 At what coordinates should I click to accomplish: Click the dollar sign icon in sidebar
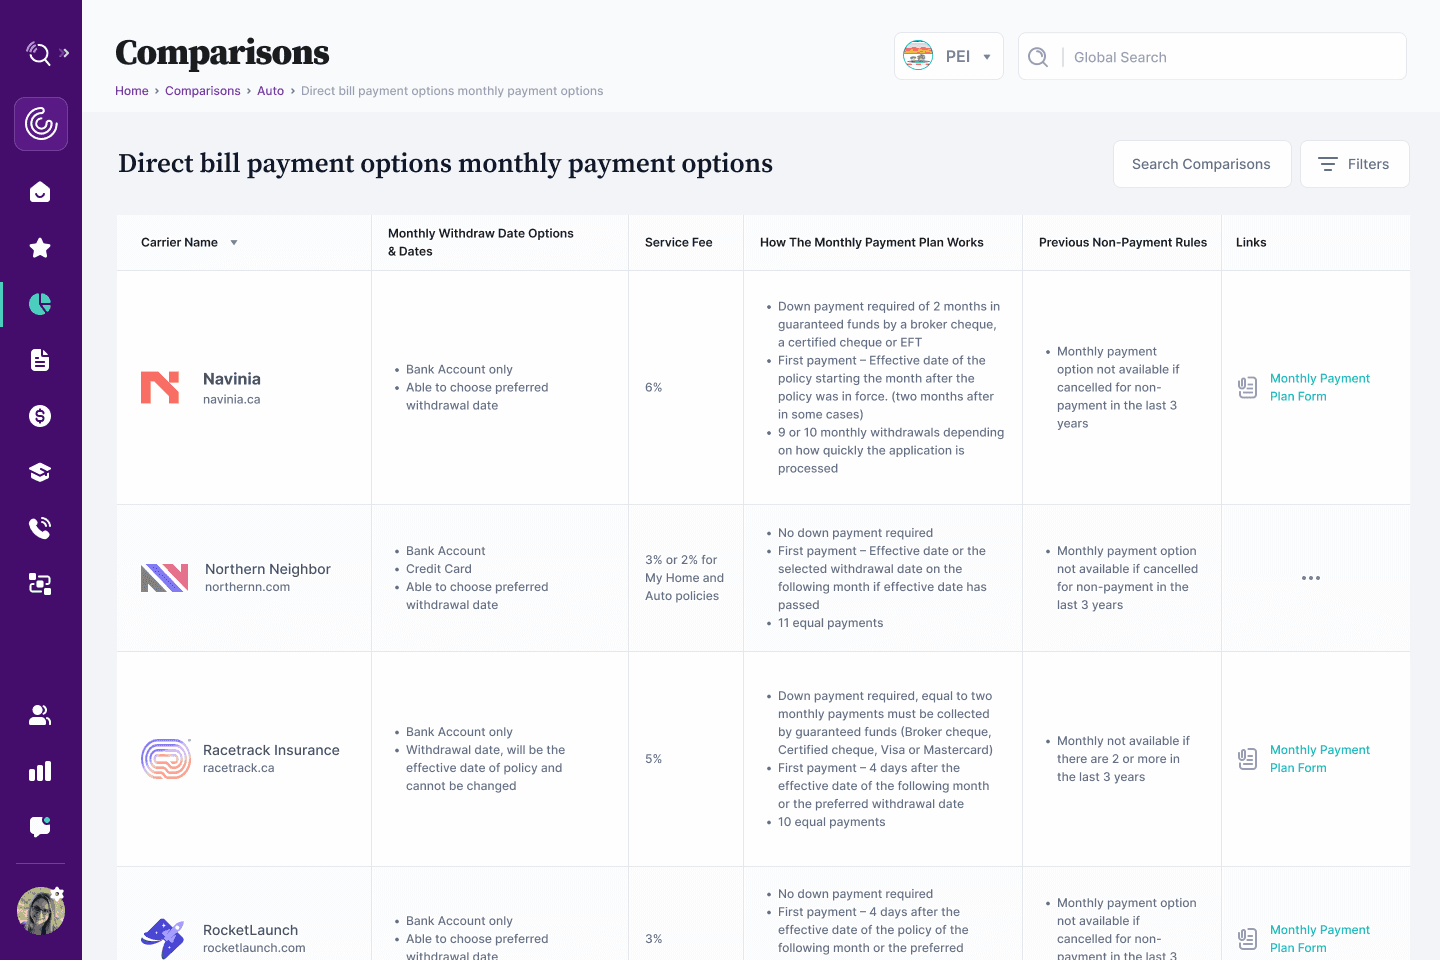point(40,416)
